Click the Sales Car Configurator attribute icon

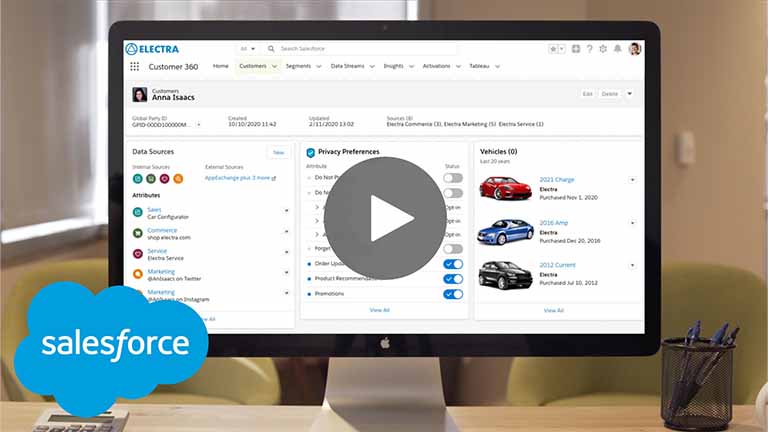[138, 213]
